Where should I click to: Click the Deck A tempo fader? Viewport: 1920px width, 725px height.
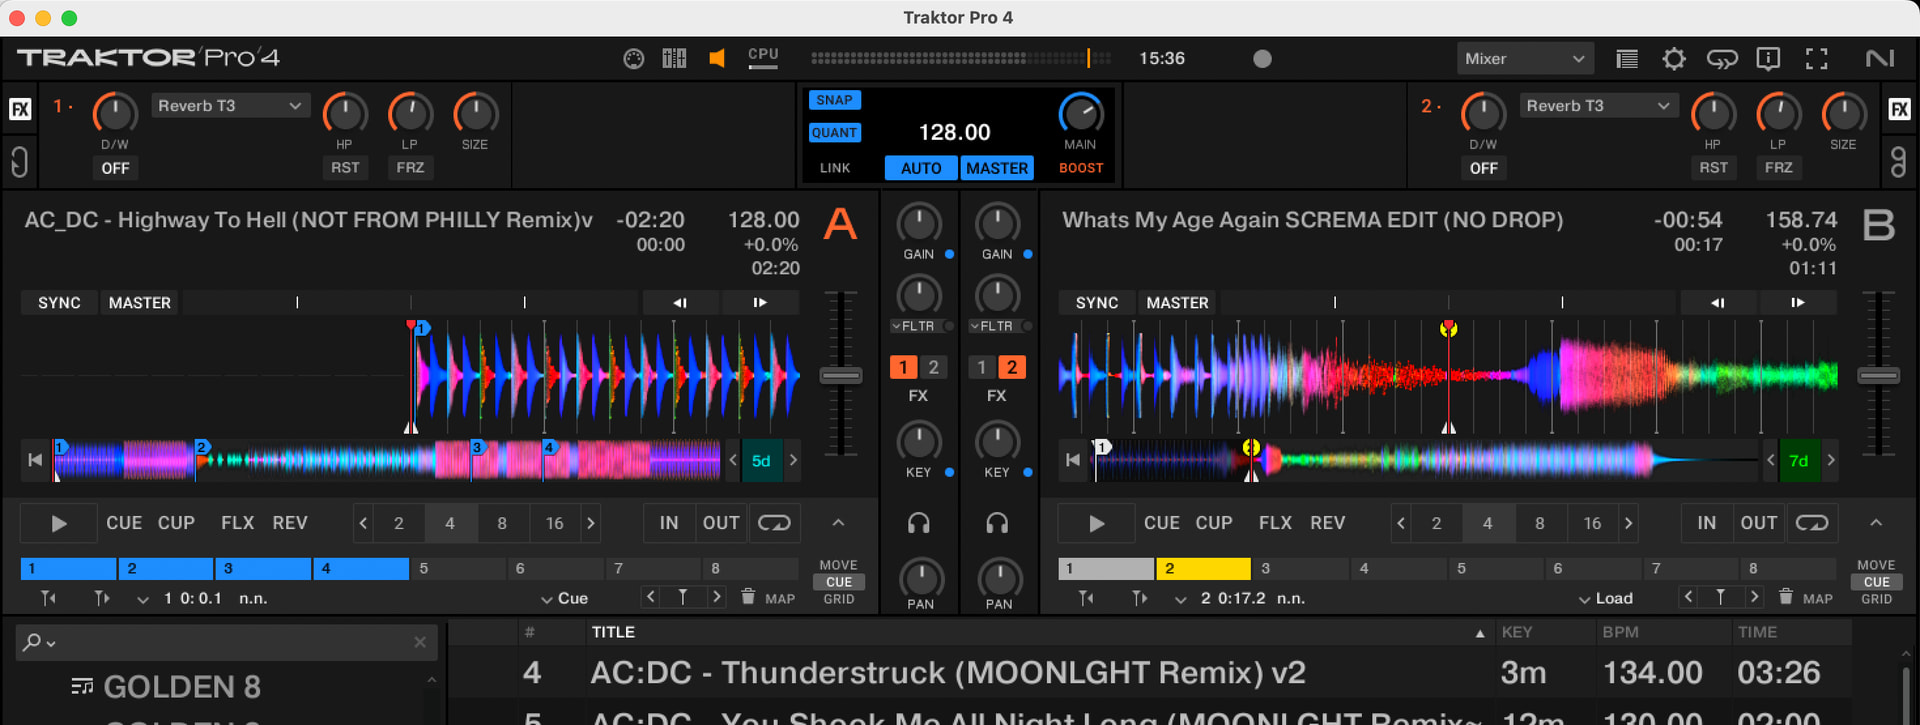tap(841, 376)
